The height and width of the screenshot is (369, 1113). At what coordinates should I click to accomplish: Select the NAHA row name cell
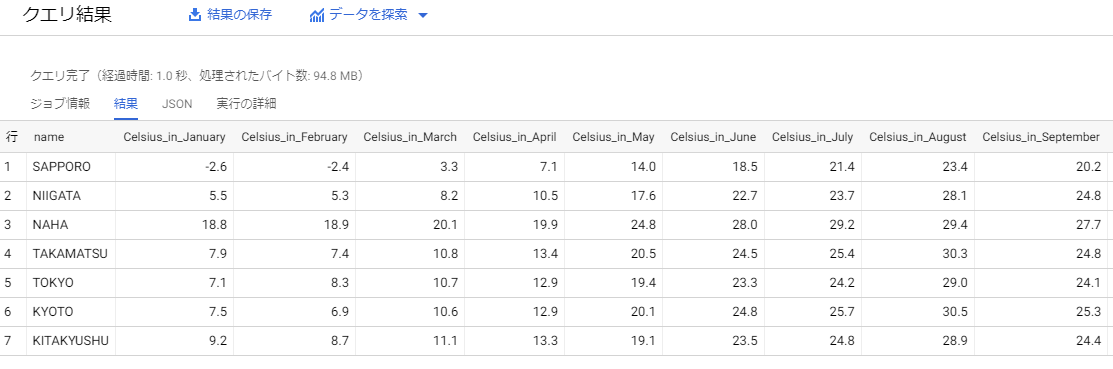click(50, 224)
